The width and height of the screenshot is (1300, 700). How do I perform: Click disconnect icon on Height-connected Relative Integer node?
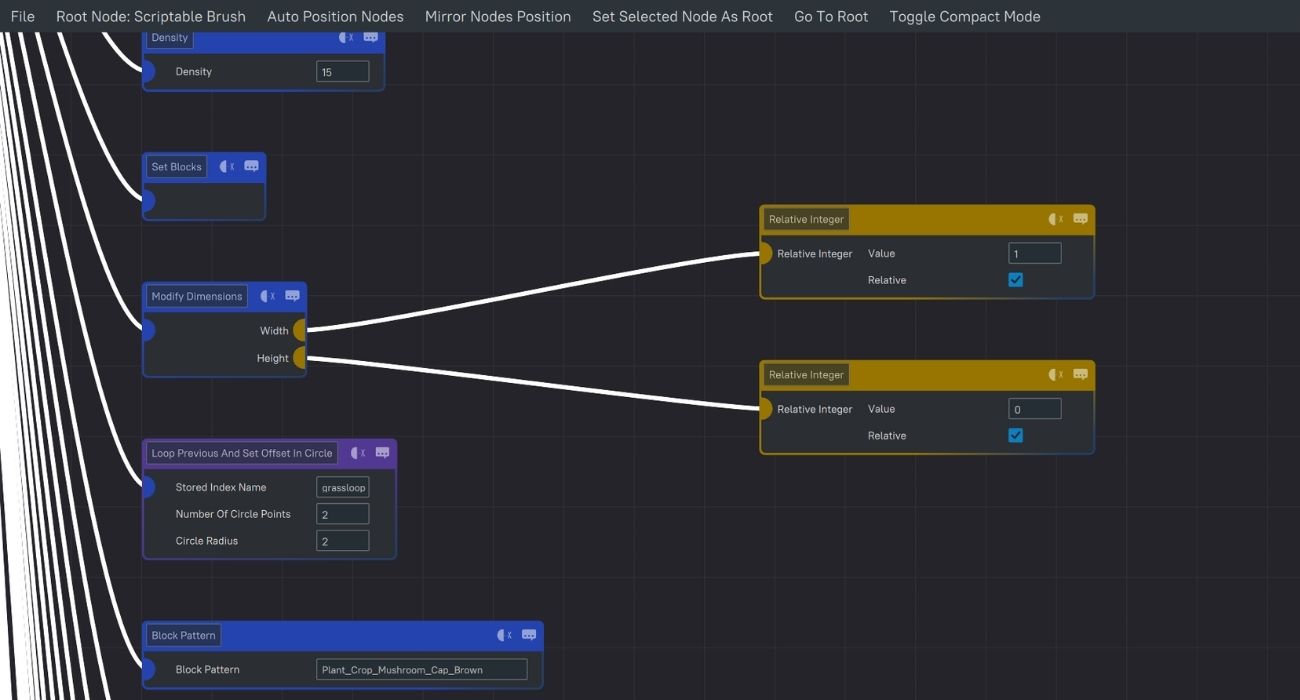pos(1056,375)
